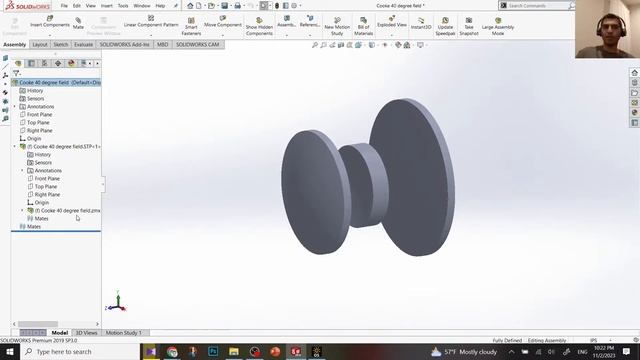Open the ConfigurationManager tab
Screen dimensions: 640x360
click(44, 63)
